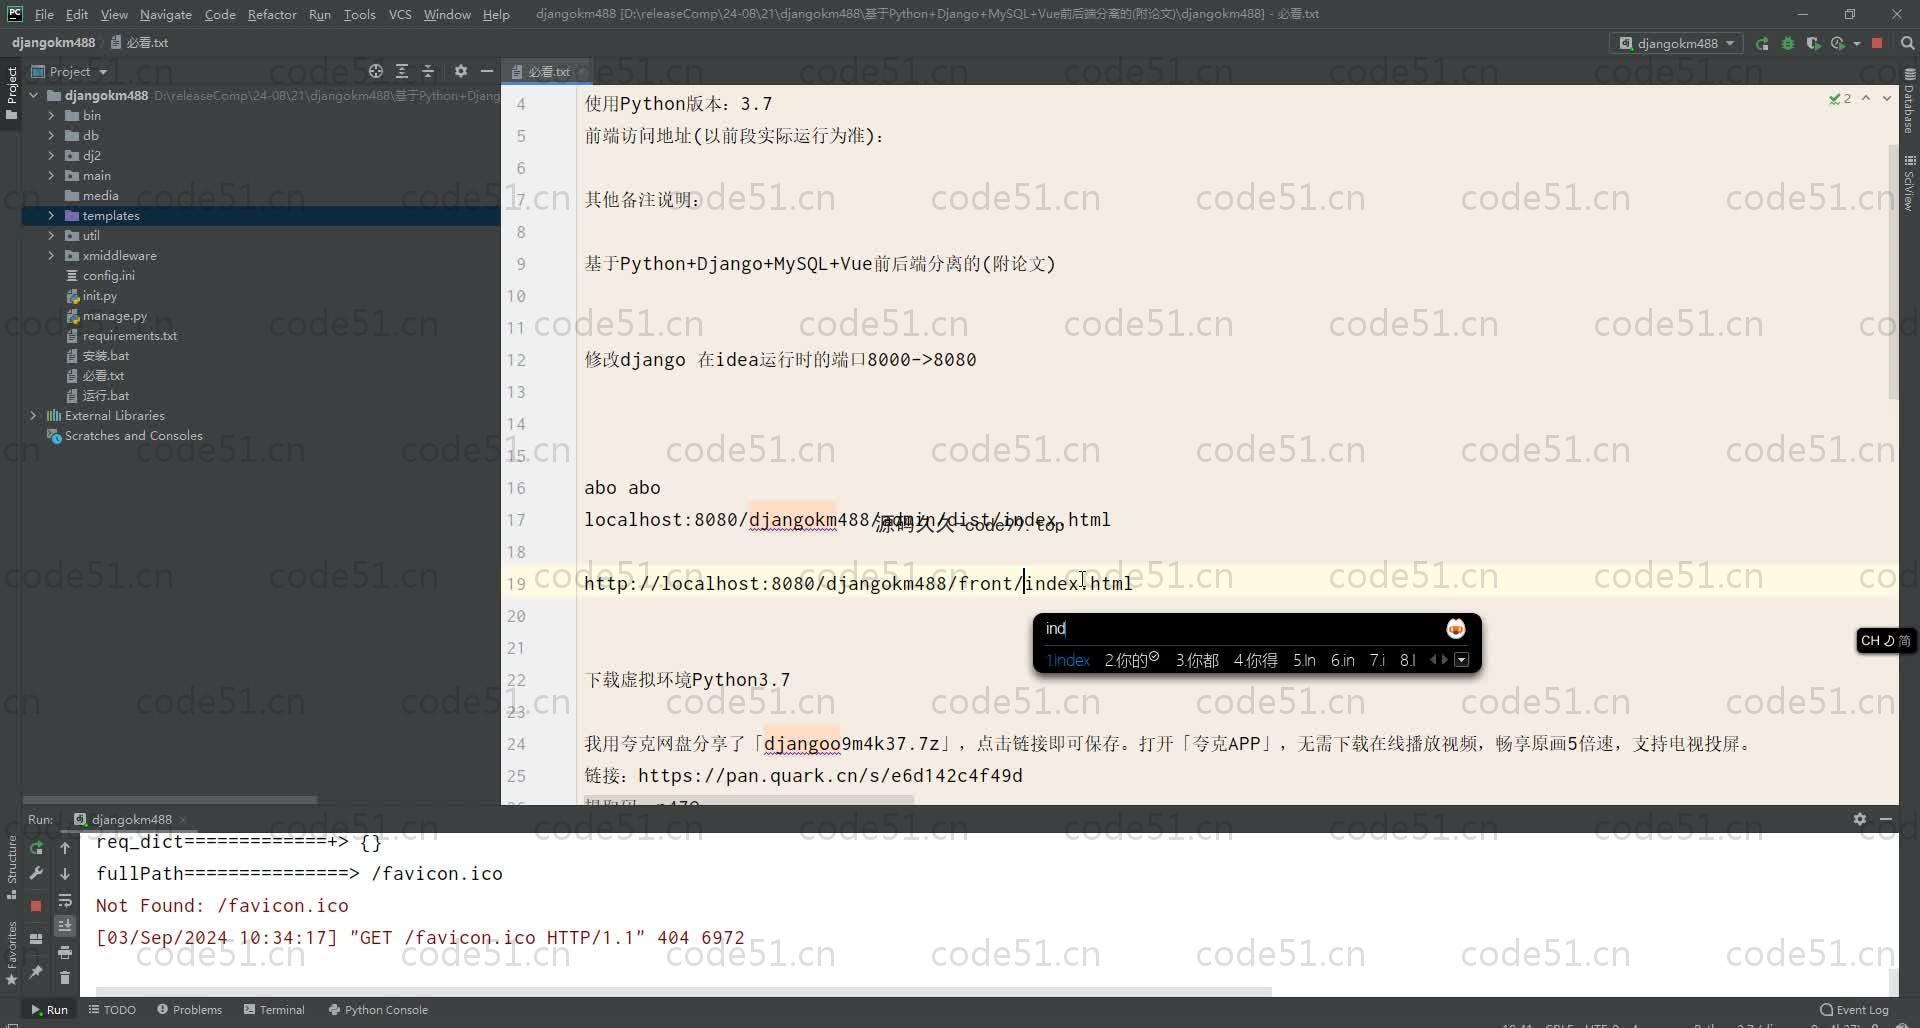The height and width of the screenshot is (1028, 1920).
Task: Print console output with printer icon
Action: click(x=65, y=952)
